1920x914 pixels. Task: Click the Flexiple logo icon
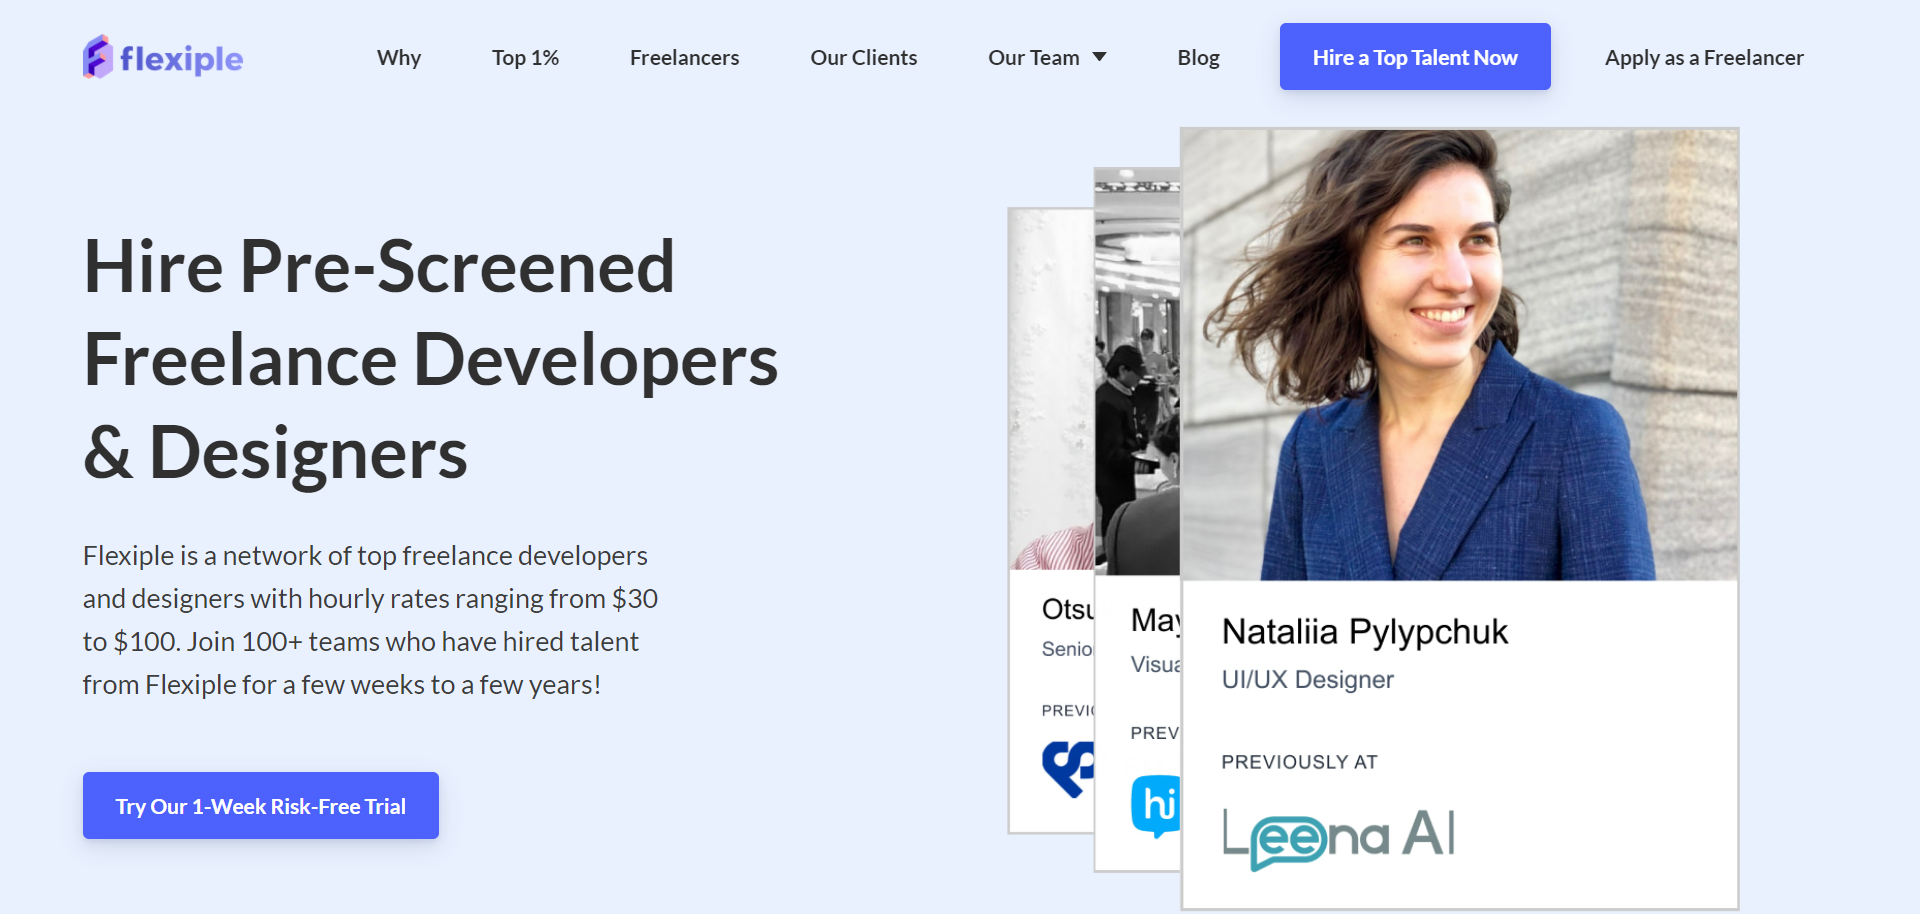pos(97,57)
